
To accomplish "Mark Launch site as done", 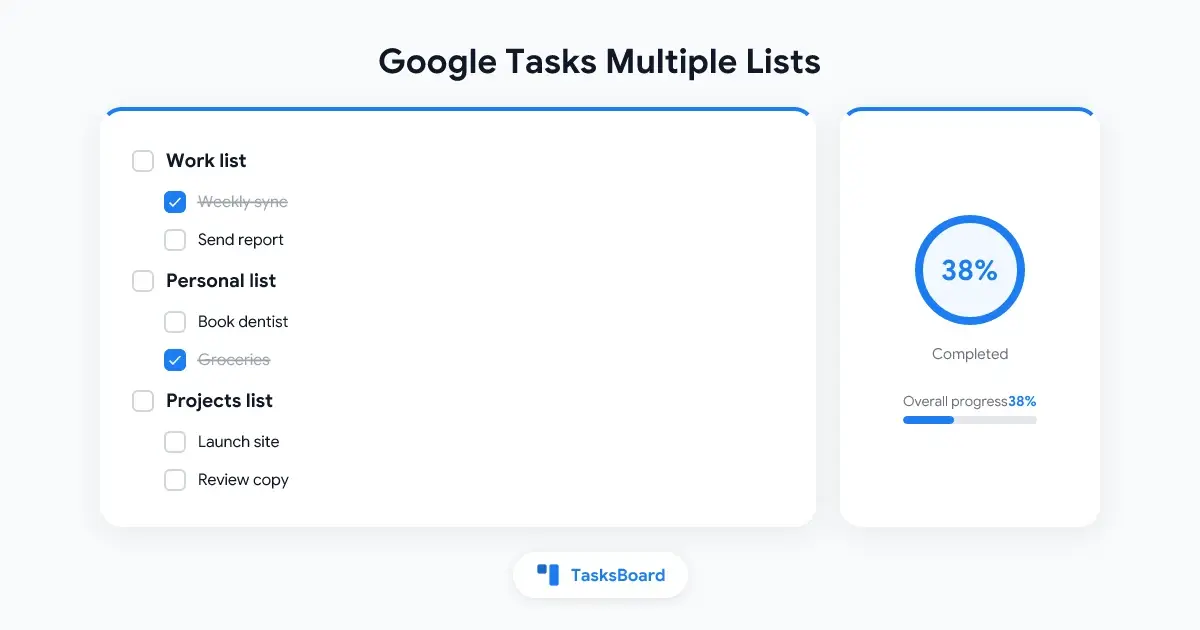I will 175,442.
